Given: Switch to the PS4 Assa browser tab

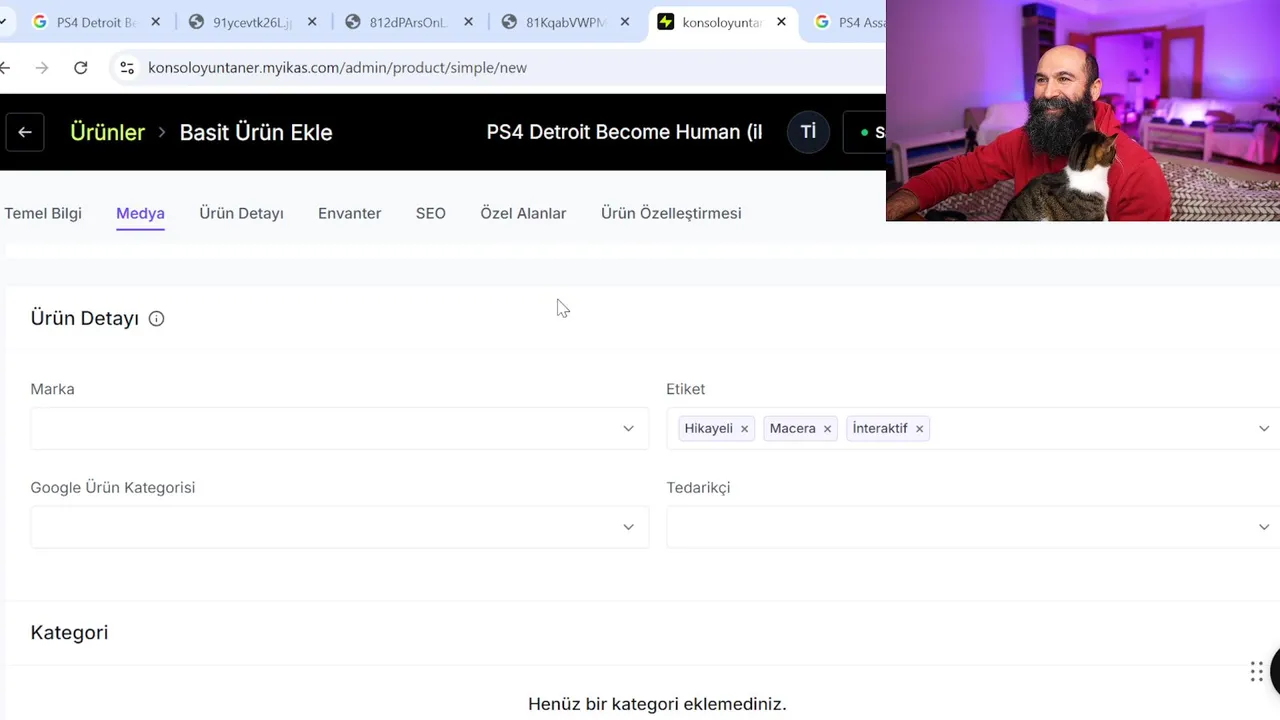Looking at the screenshot, I should tap(846, 22).
